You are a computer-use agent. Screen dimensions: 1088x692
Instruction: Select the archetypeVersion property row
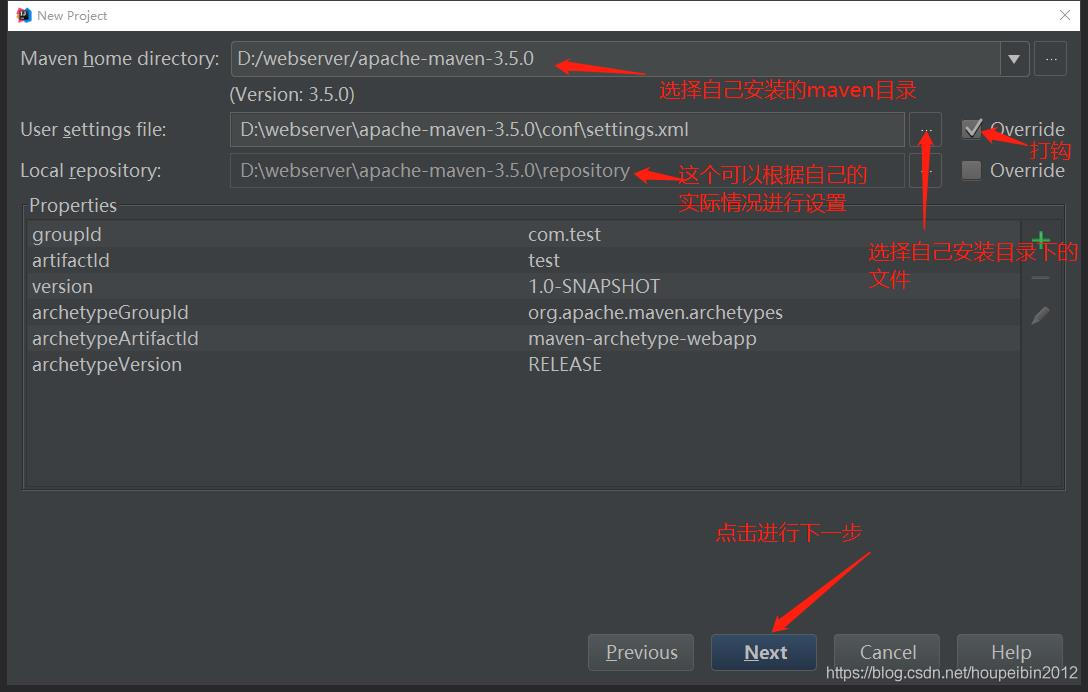point(524,364)
